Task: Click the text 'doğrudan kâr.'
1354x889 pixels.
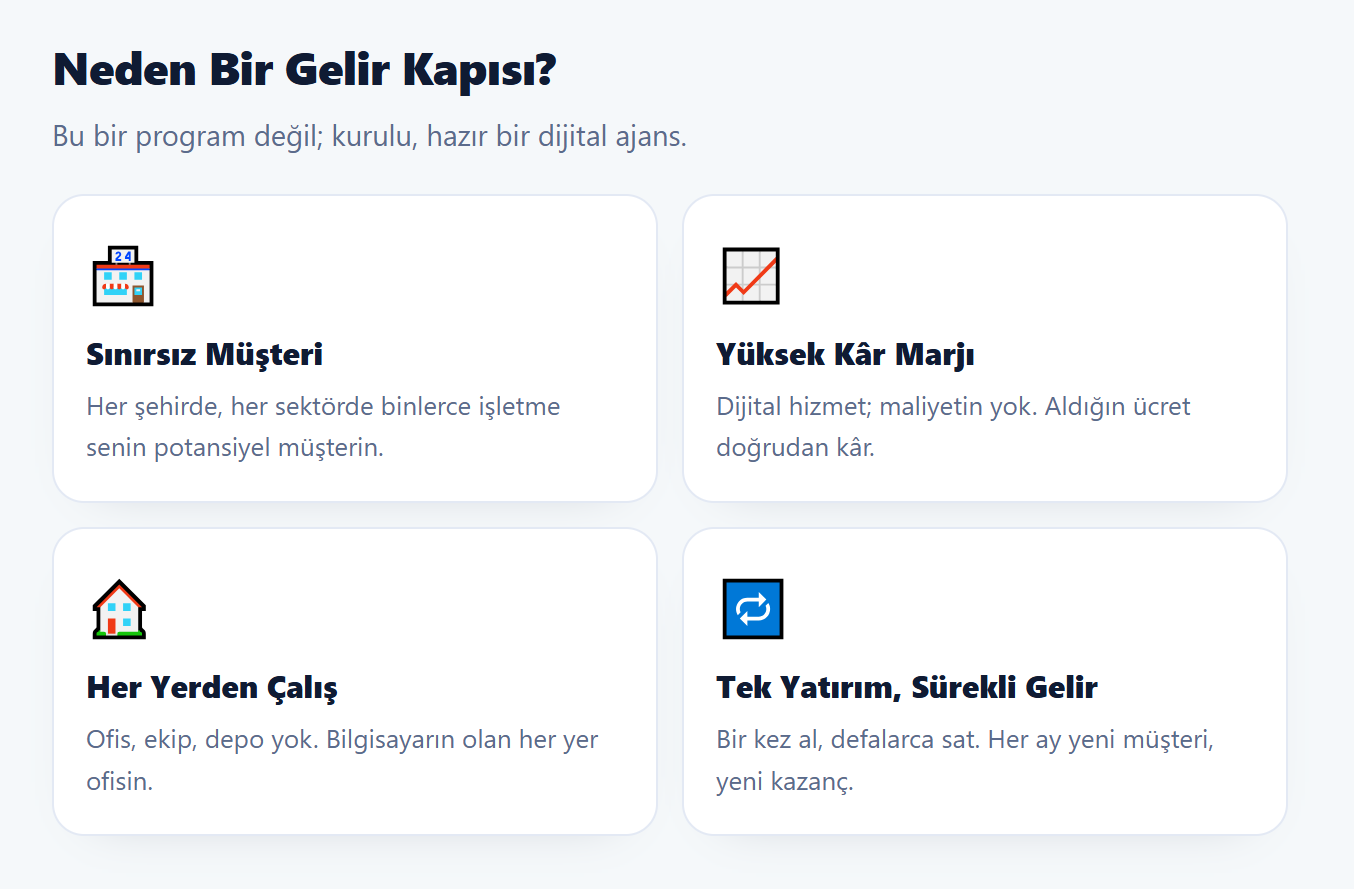Action: click(x=796, y=448)
